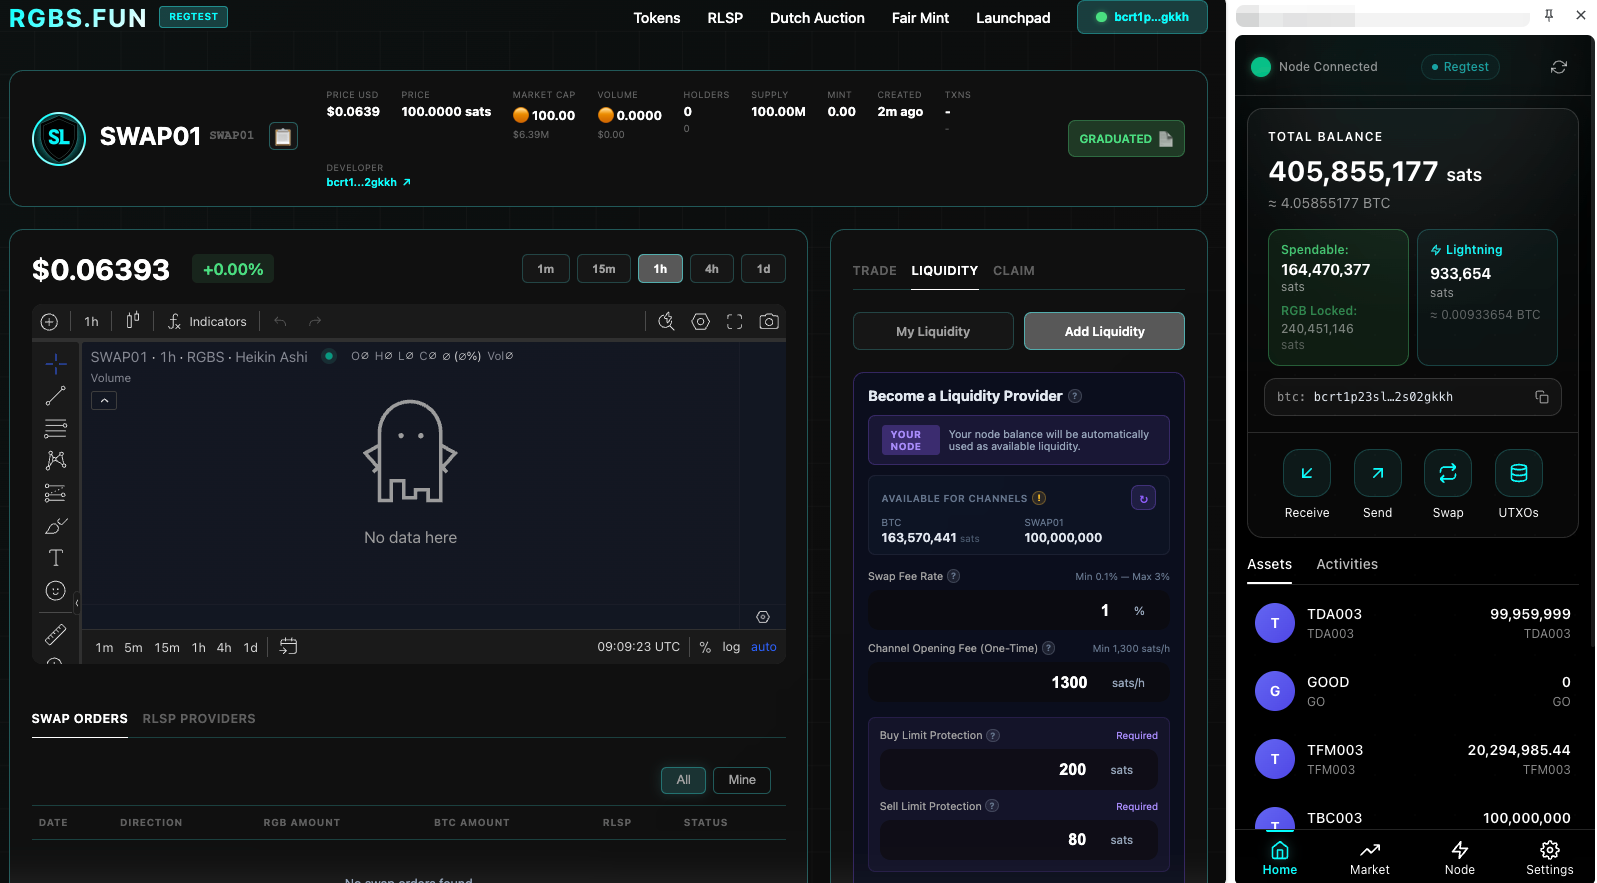Screen dimensions: 1597x883
Task: Copy SWAP01 token clipboard icon
Action: (284, 136)
